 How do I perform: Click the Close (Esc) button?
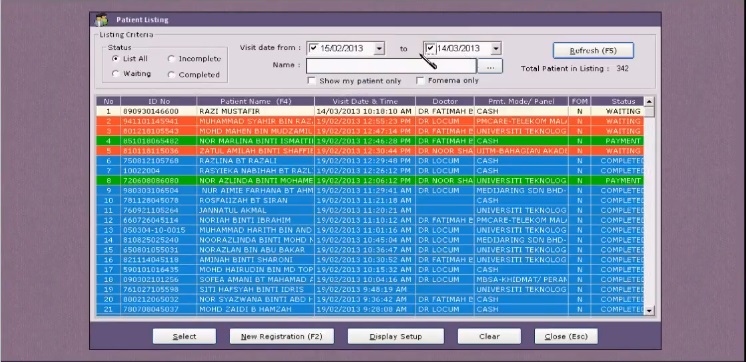coord(566,336)
